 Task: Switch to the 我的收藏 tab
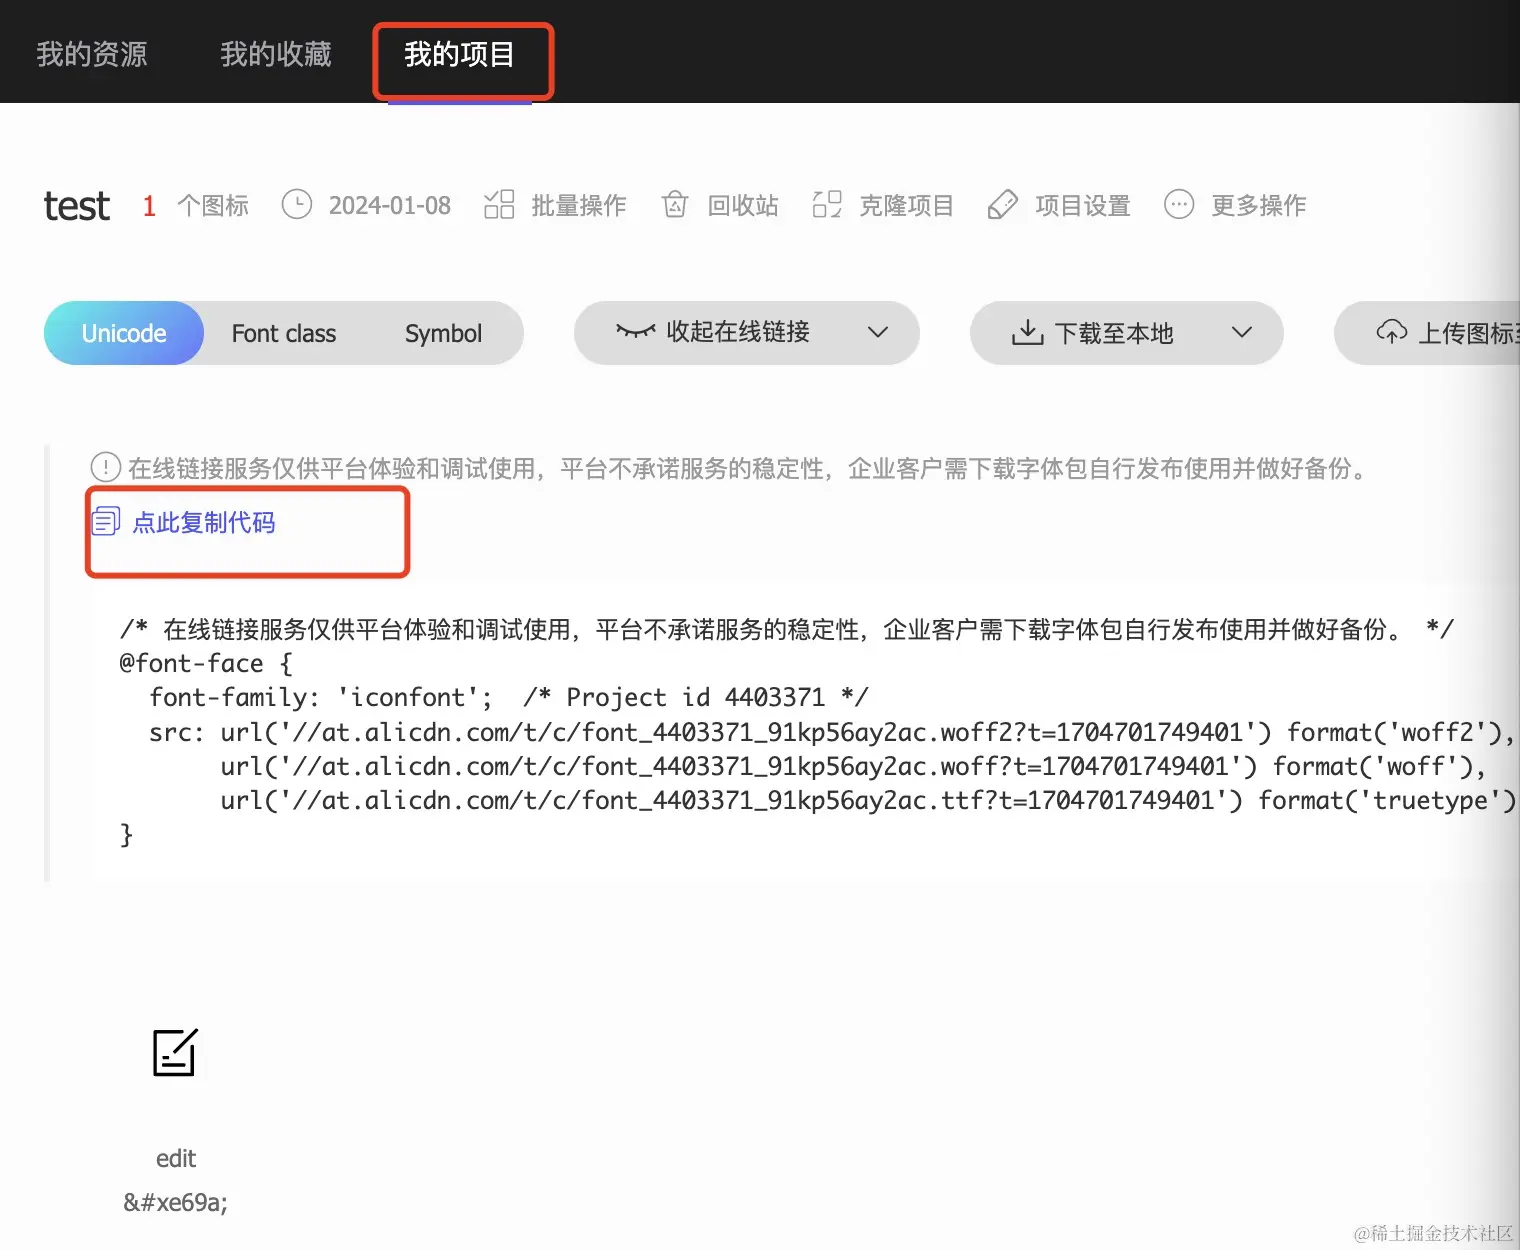(276, 54)
